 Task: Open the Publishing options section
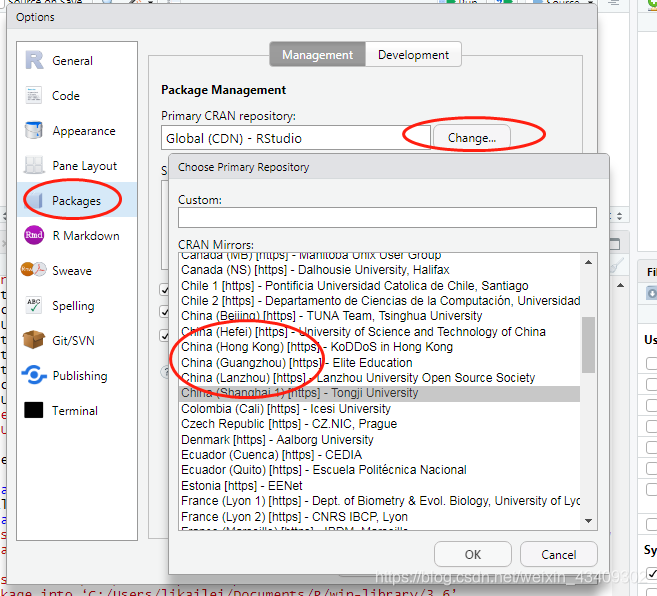[77, 376]
